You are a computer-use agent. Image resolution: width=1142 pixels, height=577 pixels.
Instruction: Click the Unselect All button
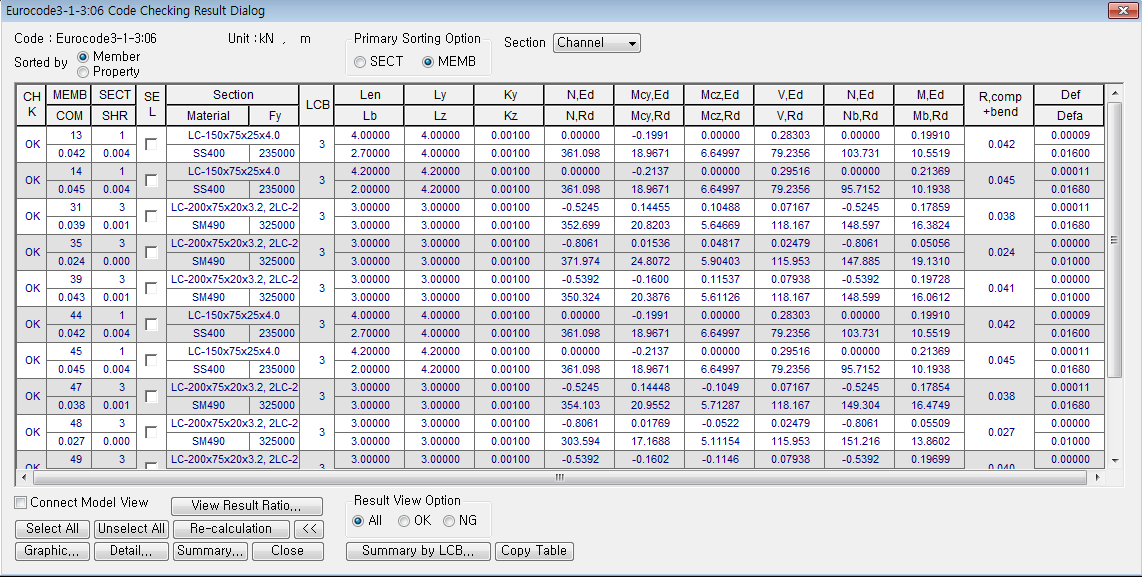pyautogui.click(x=132, y=529)
